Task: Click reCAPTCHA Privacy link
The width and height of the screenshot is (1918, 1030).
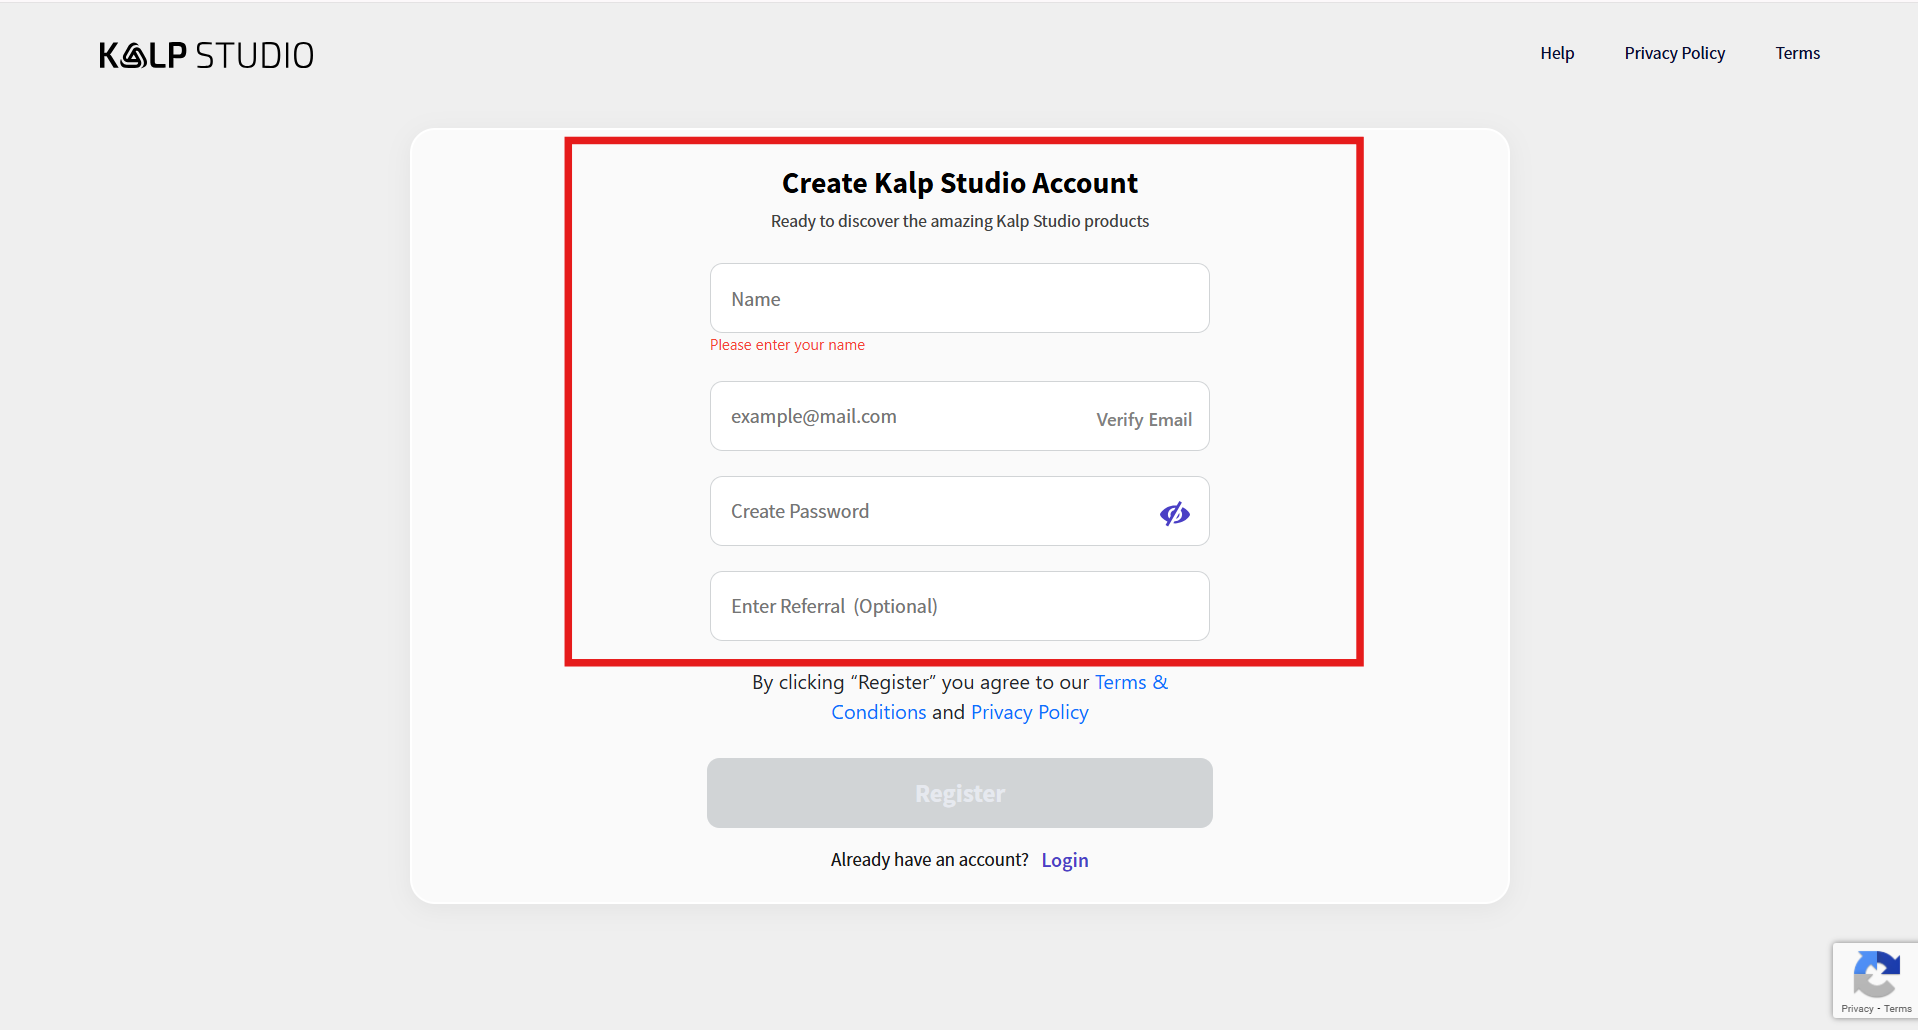Action: coord(1856,1009)
